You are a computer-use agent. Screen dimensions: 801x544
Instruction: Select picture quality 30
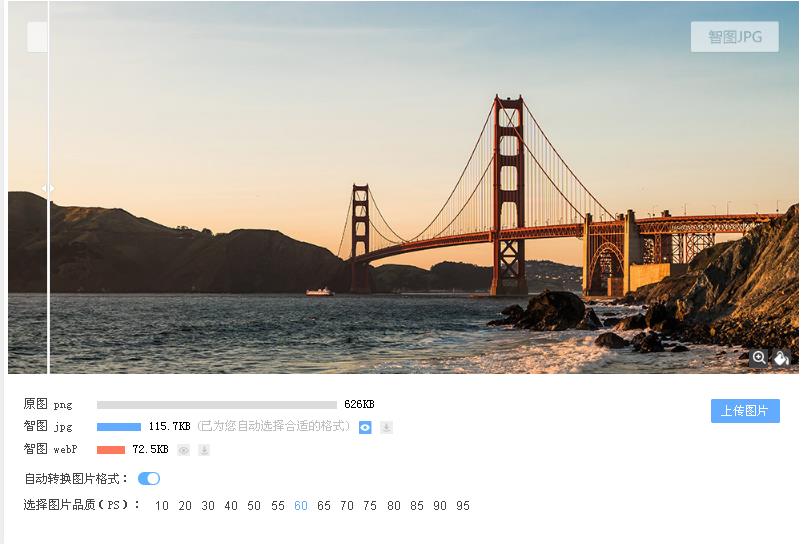[x=207, y=506]
